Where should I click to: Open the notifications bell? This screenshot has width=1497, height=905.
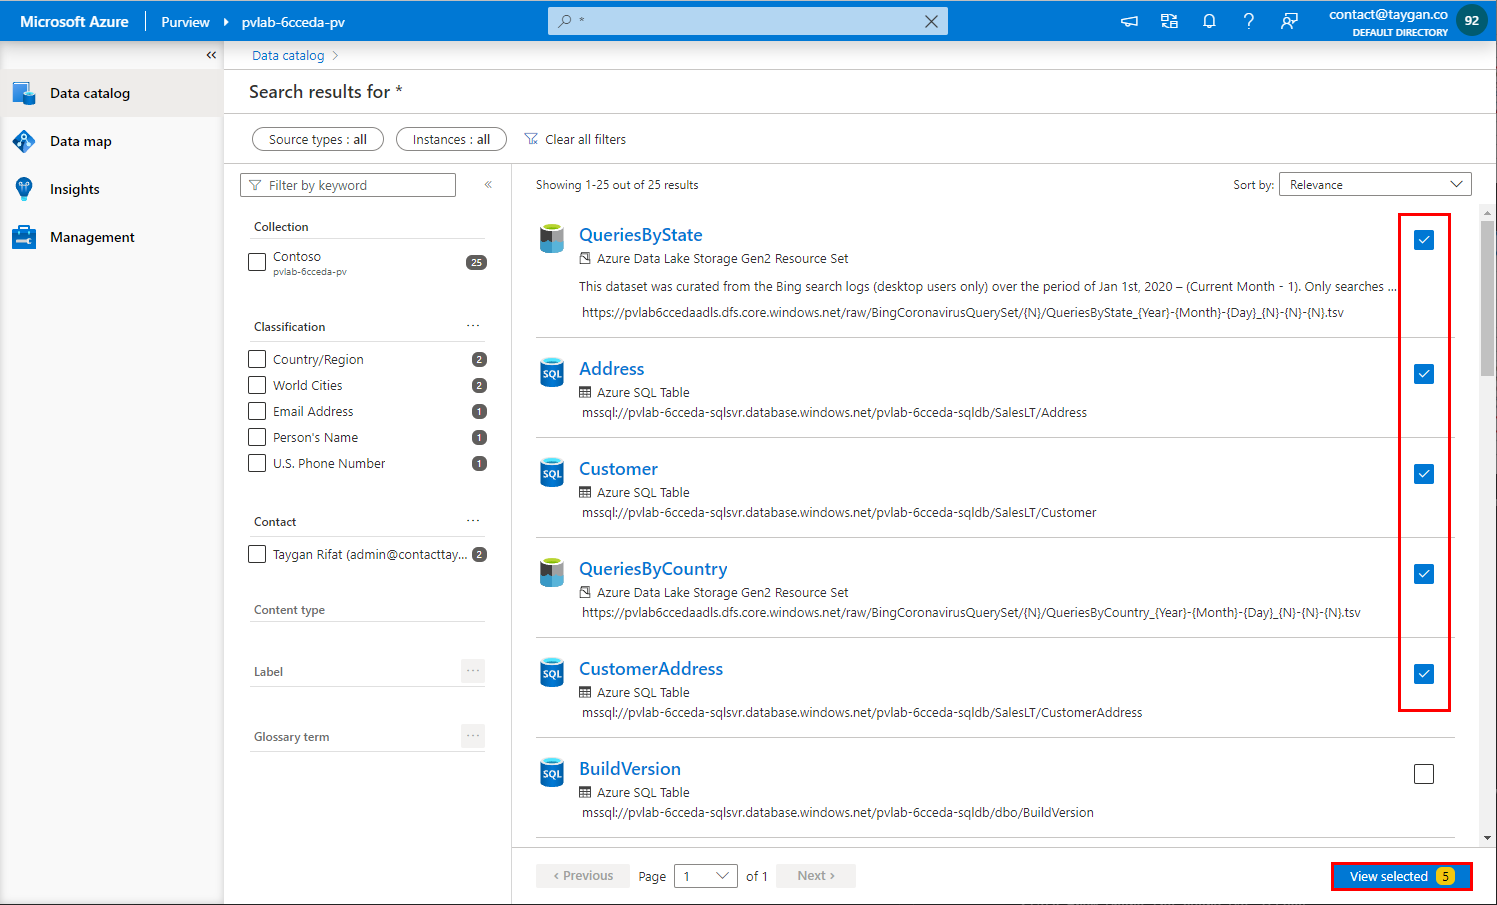coord(1209,21)
